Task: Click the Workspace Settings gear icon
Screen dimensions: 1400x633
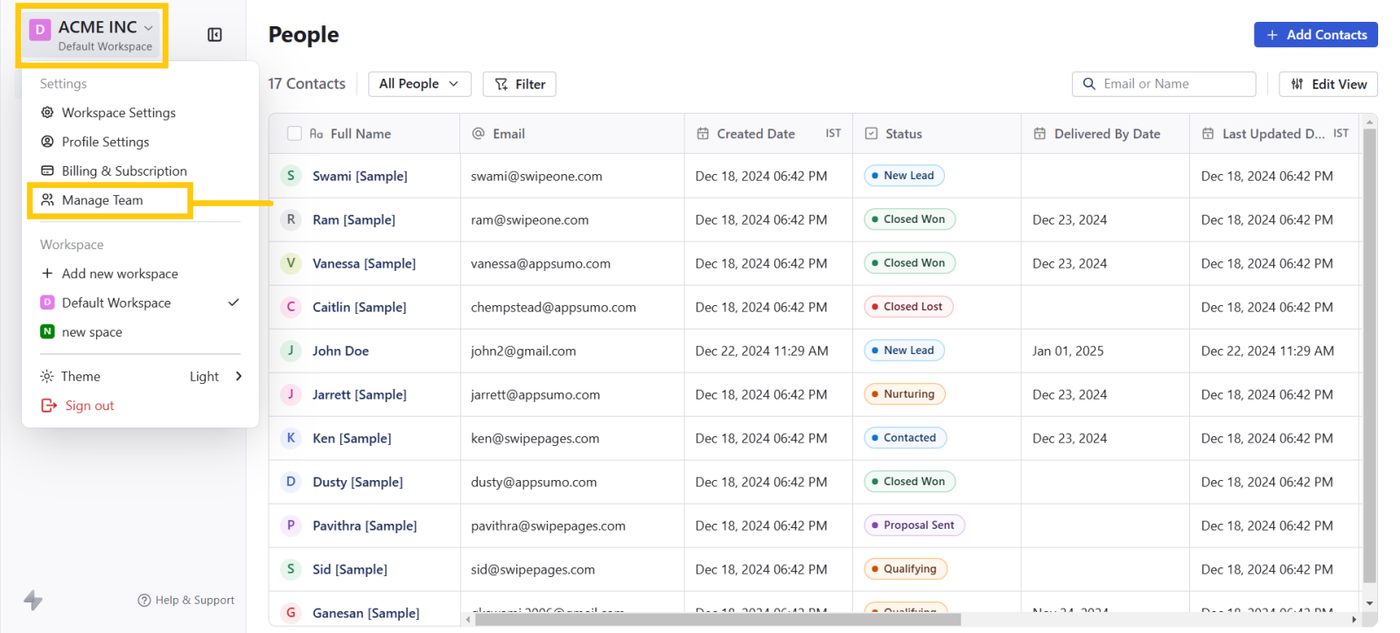Action: tap(47, 113)
